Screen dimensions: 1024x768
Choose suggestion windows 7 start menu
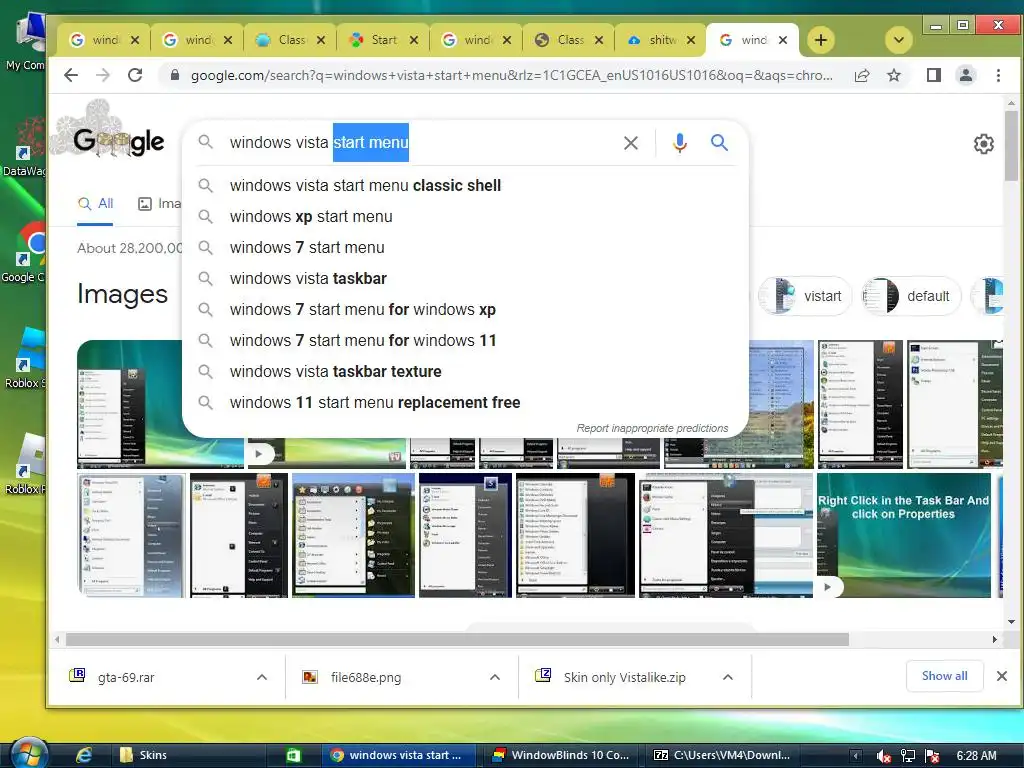pos(465,248)
